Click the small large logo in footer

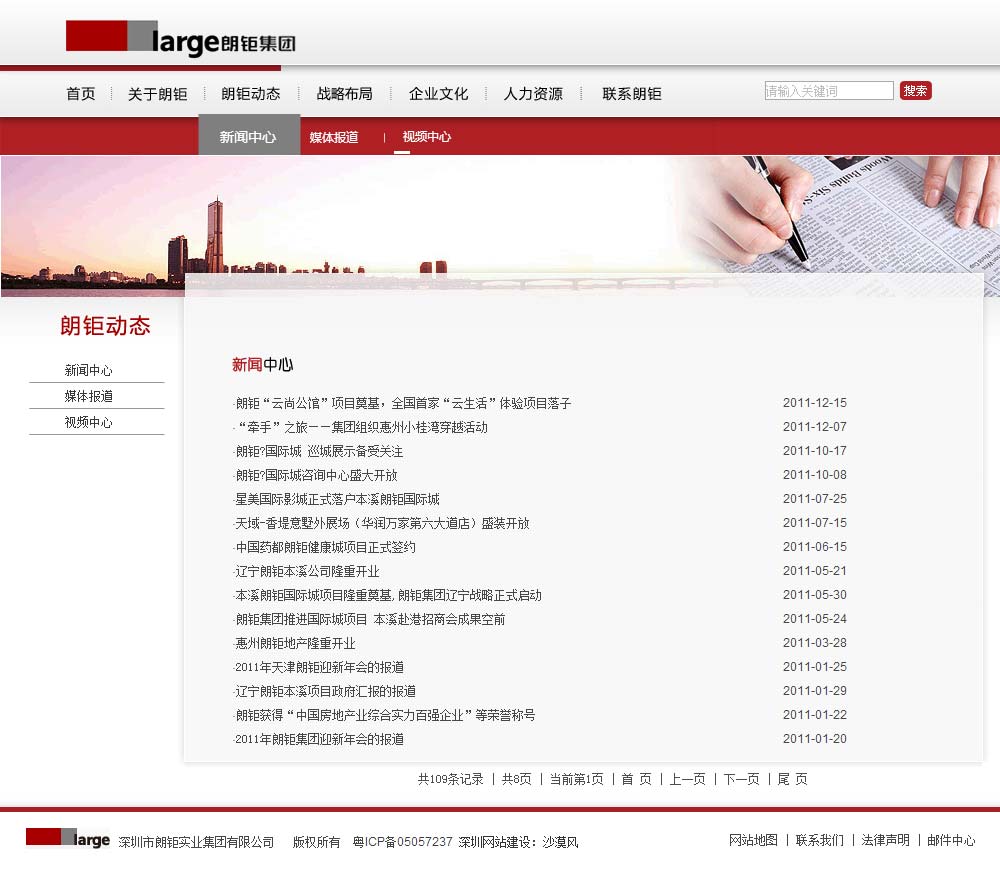(68, 838)
